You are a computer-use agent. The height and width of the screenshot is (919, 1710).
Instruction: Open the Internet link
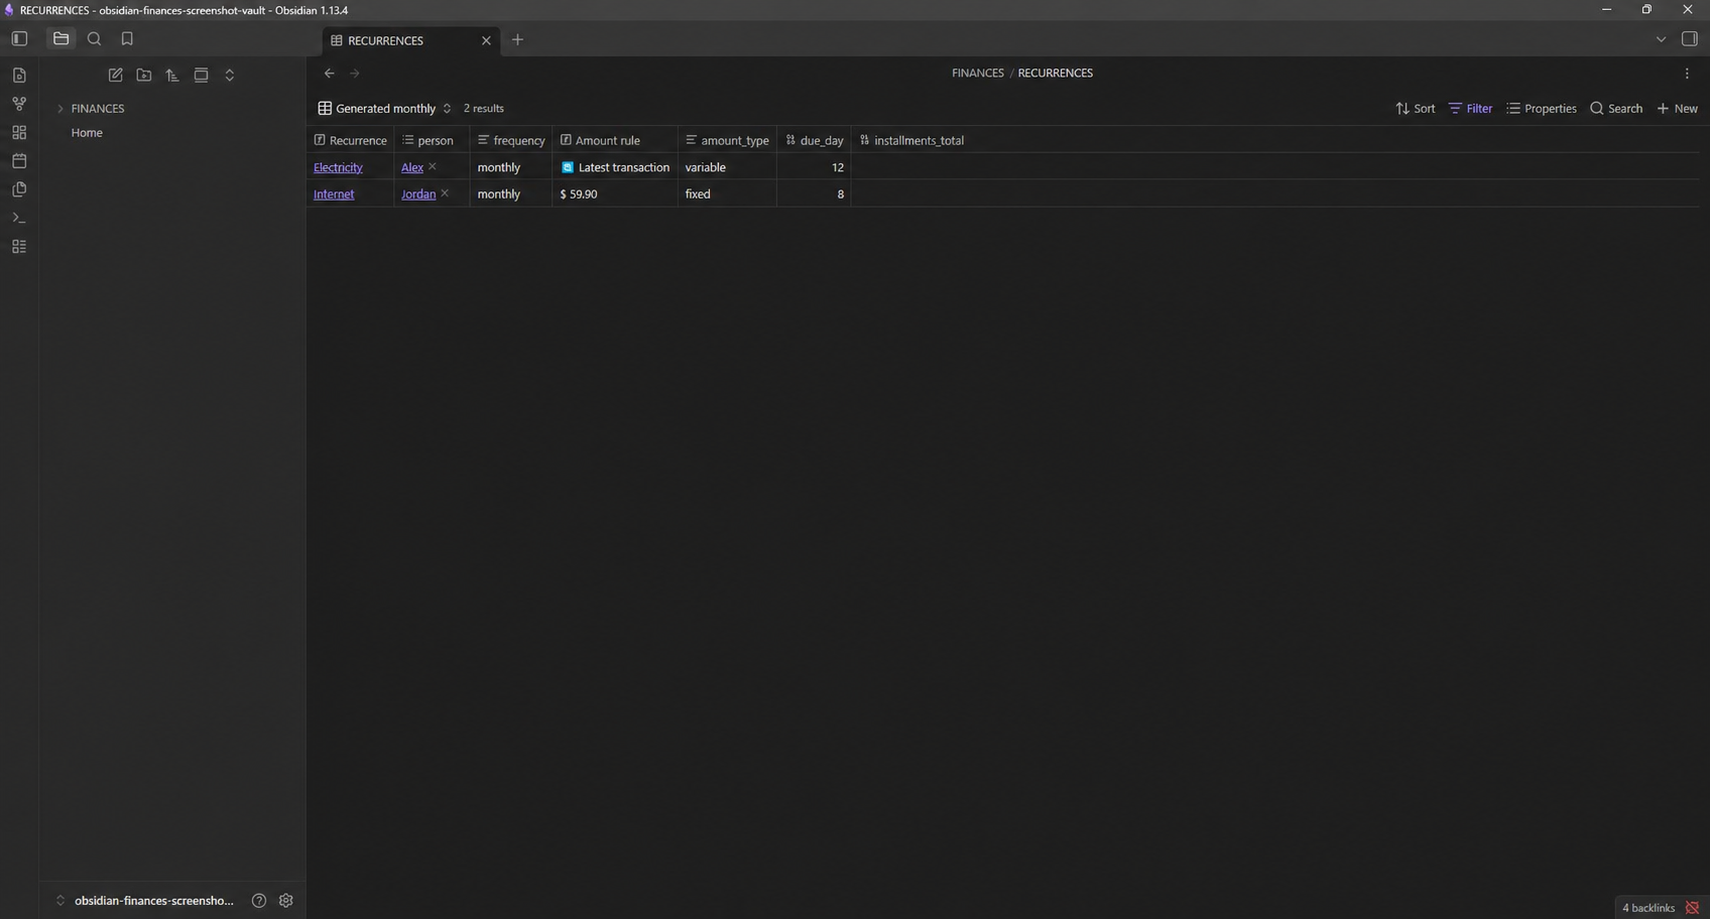[x=334, y=194]
